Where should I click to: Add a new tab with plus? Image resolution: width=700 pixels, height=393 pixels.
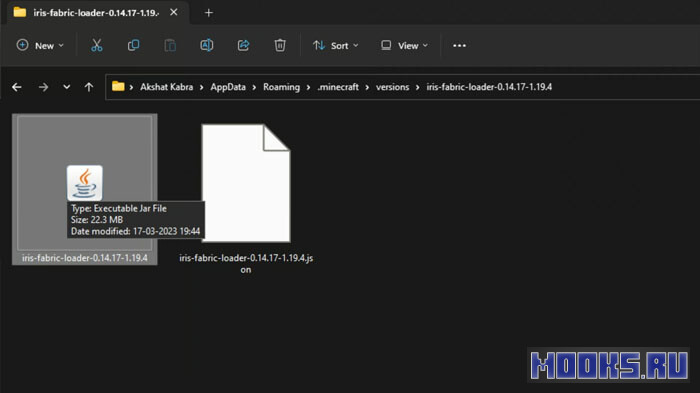[208, 13]
